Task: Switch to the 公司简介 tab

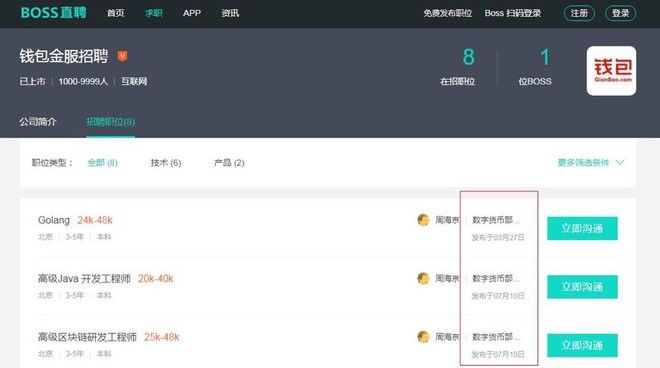Action: click(x=38, y=122)
